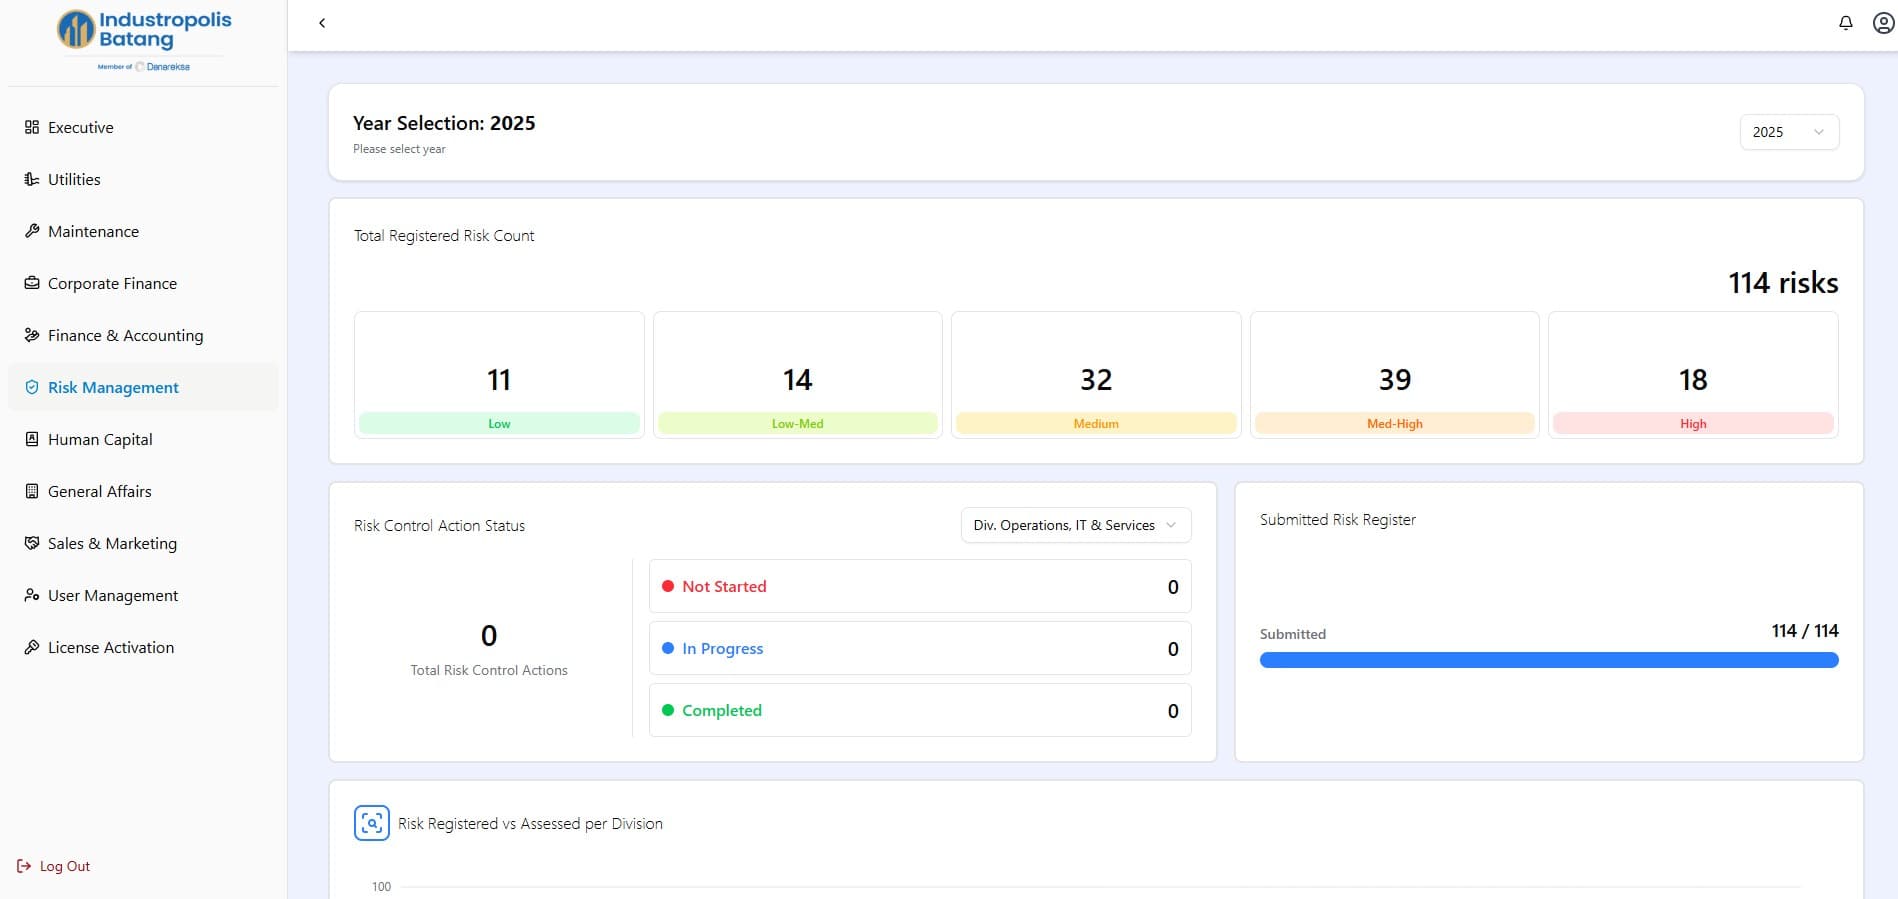
Task: Click the Not Started status row
Action: coord(920,586)
